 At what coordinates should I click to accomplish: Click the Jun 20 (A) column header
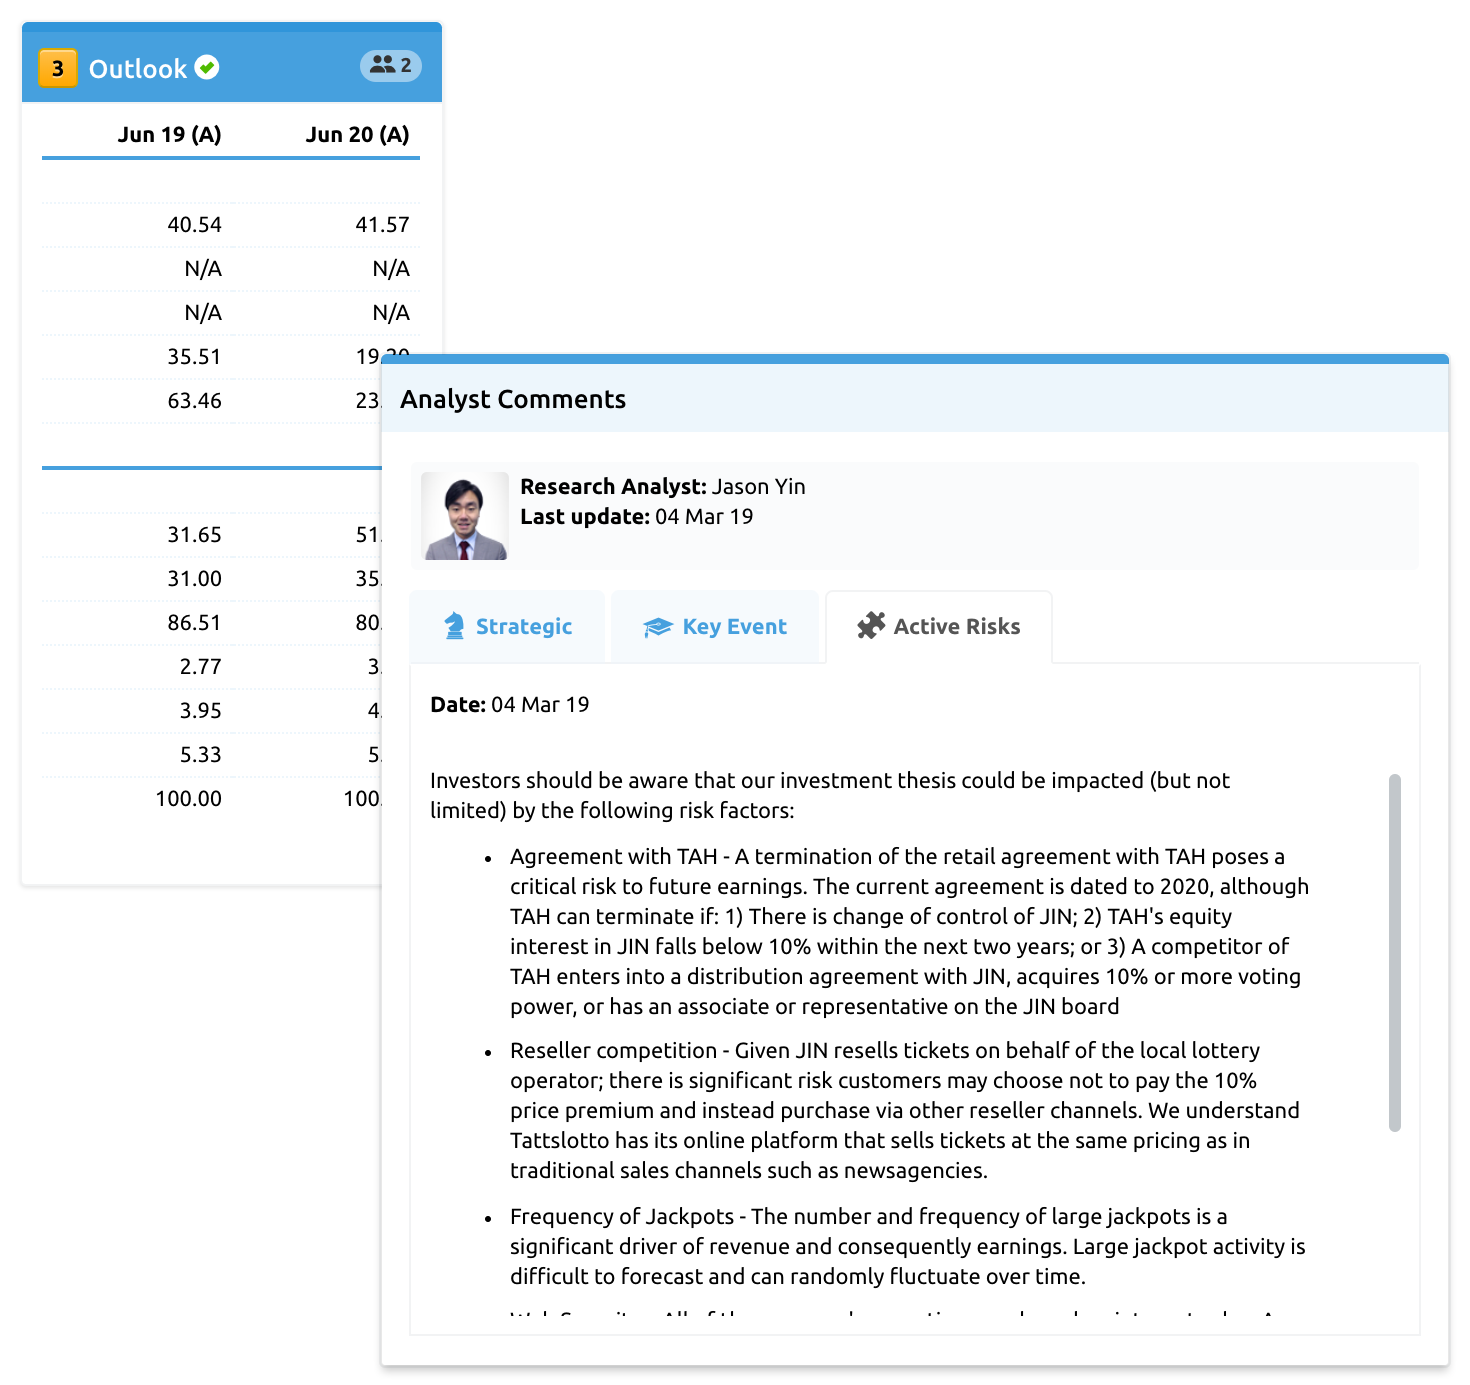pos(357,134)
